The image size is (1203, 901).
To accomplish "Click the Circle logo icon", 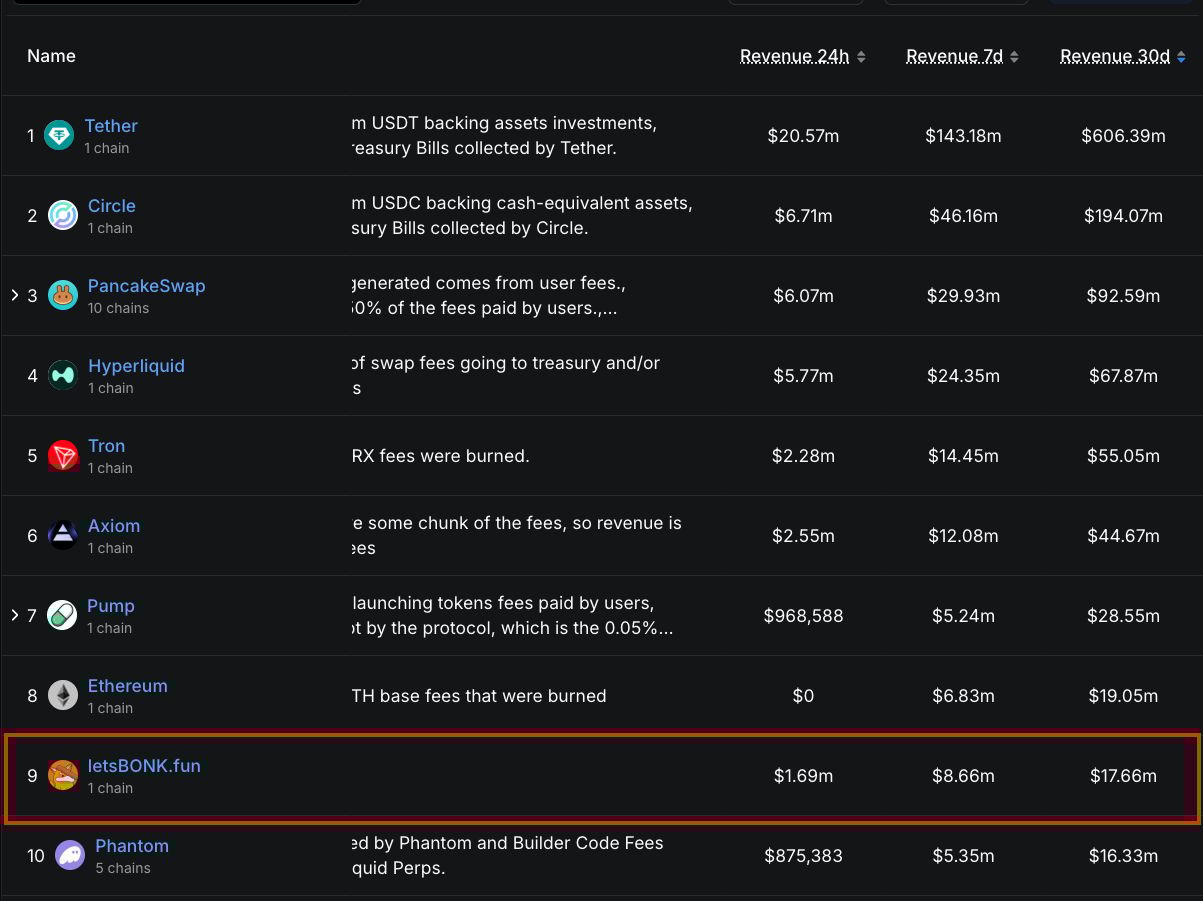I will coord(63,215).
